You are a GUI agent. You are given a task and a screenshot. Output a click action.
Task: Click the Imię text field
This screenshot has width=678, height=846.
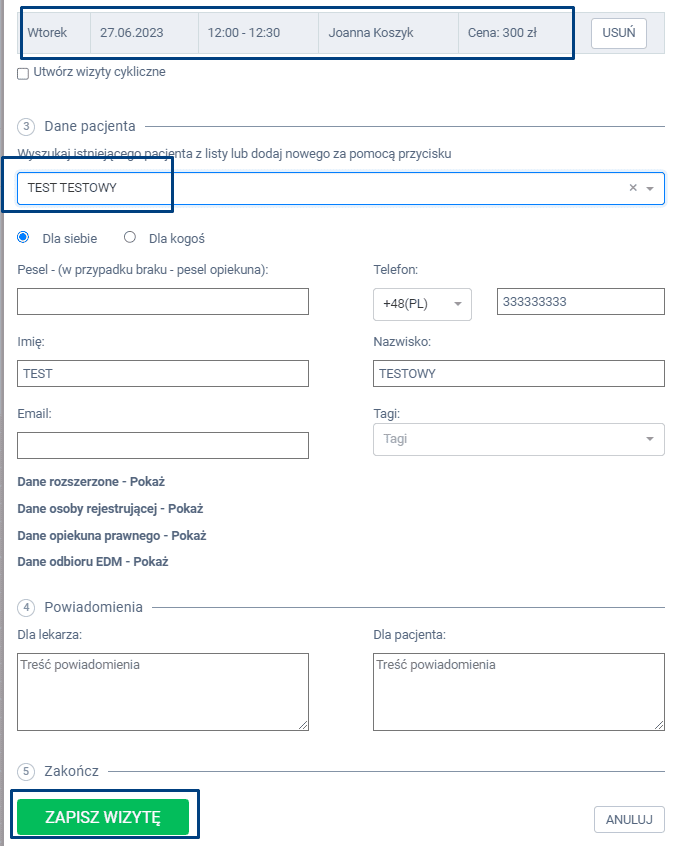pos(163,374)
